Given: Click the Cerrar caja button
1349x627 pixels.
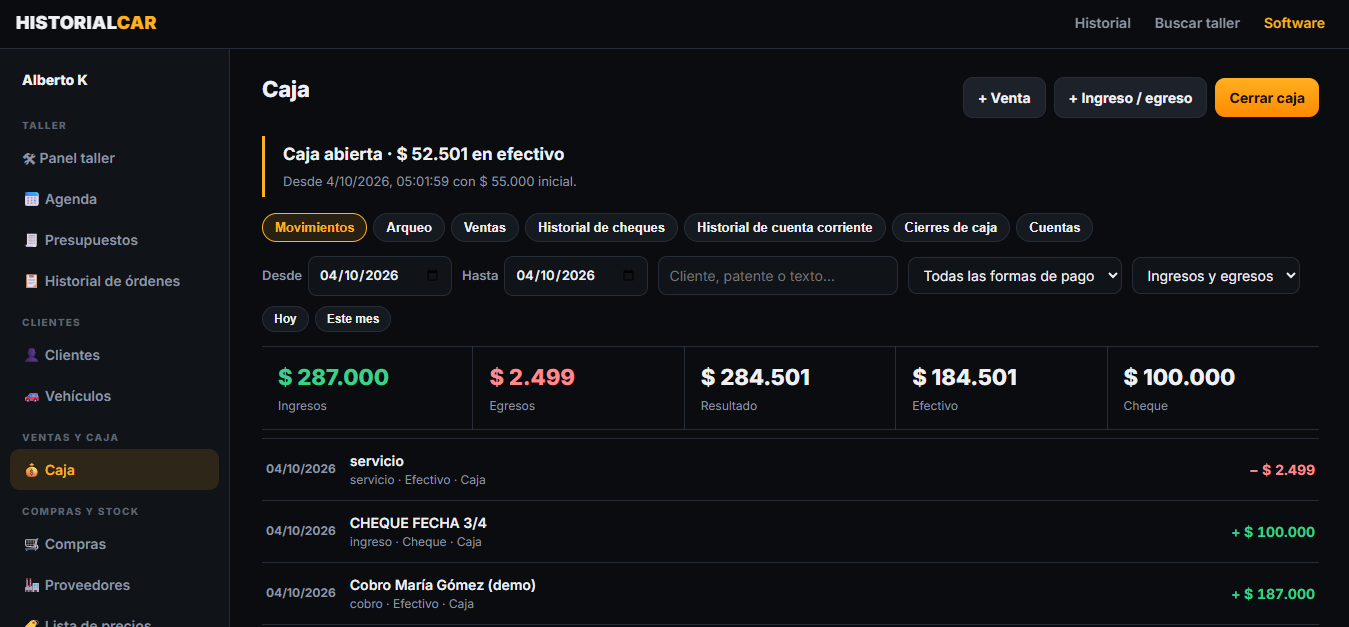Looking at the screenshot, I should [1267, 98].
